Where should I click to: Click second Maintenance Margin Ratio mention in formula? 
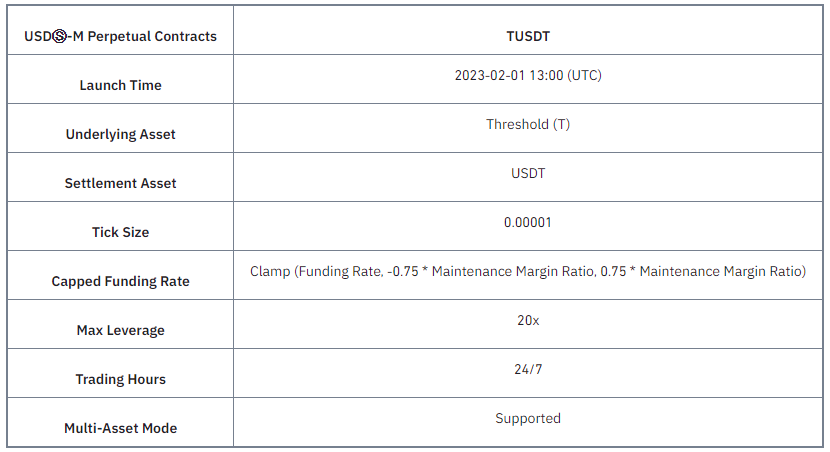pos(720,272)
